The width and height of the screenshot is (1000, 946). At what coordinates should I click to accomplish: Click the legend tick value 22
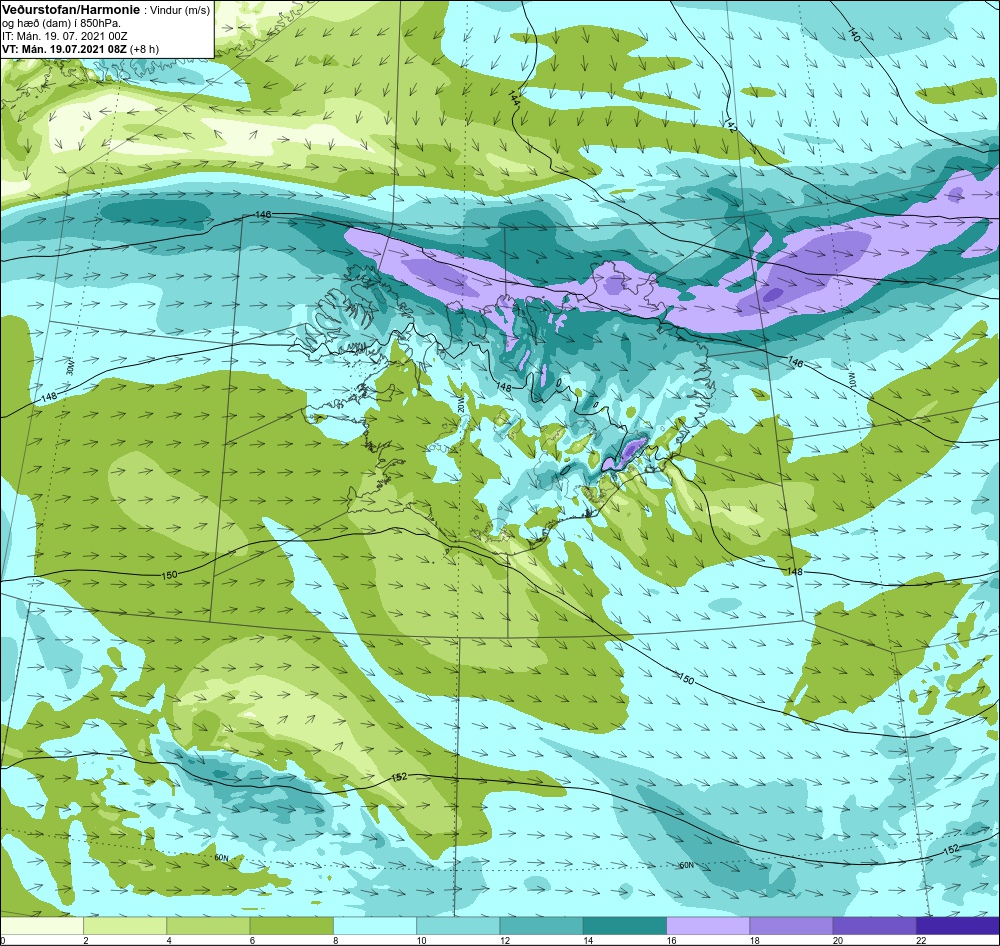[922, 940]
